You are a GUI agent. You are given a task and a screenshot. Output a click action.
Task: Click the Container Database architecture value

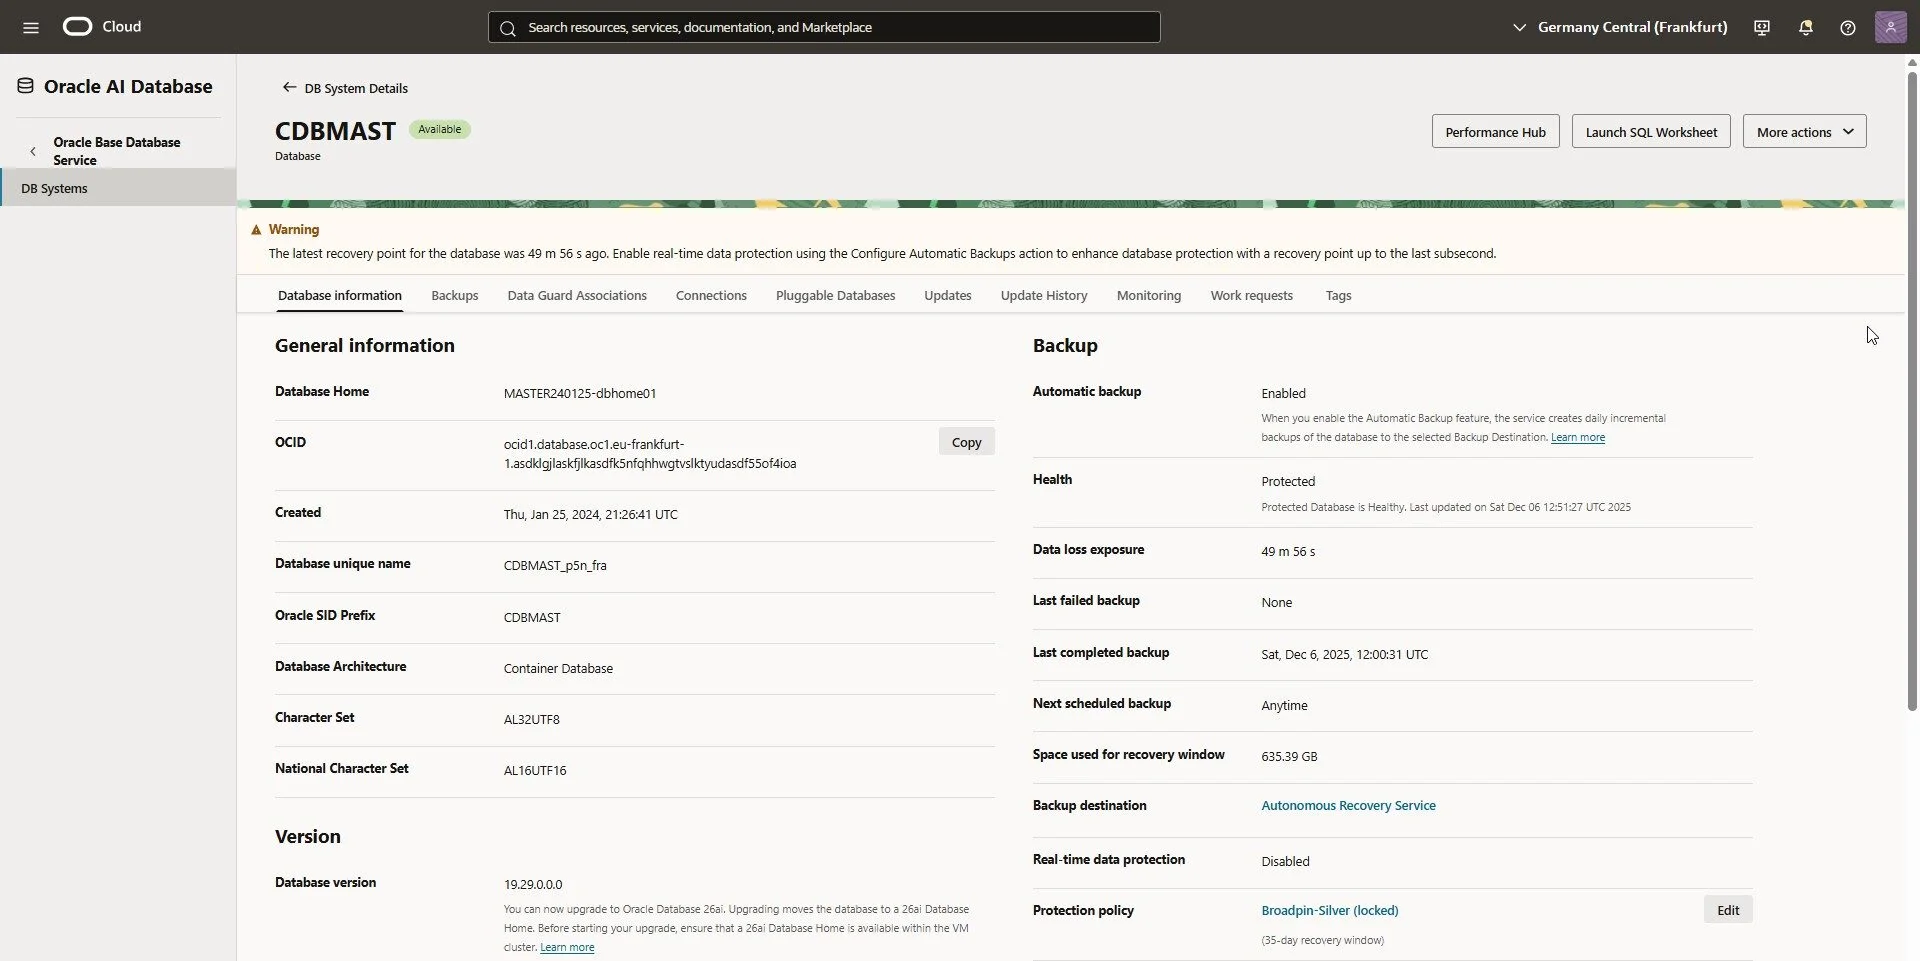coord(558,668)
